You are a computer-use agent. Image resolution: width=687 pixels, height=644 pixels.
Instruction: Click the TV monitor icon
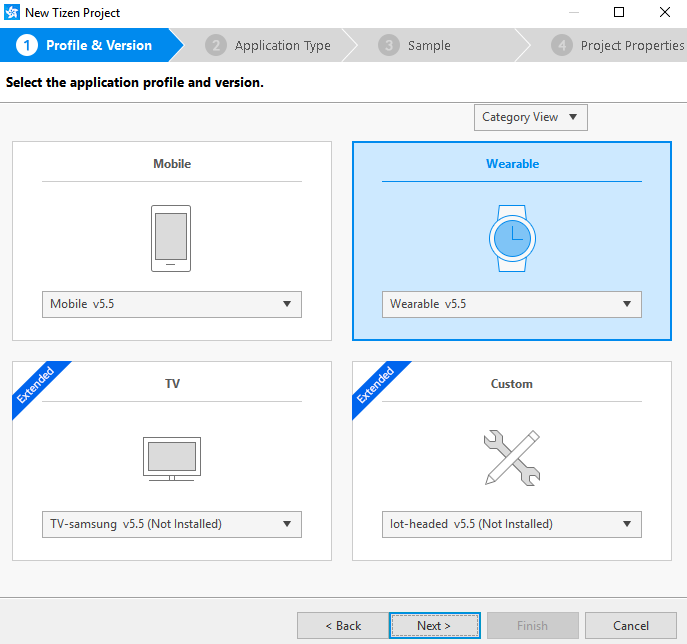[171, 459]
